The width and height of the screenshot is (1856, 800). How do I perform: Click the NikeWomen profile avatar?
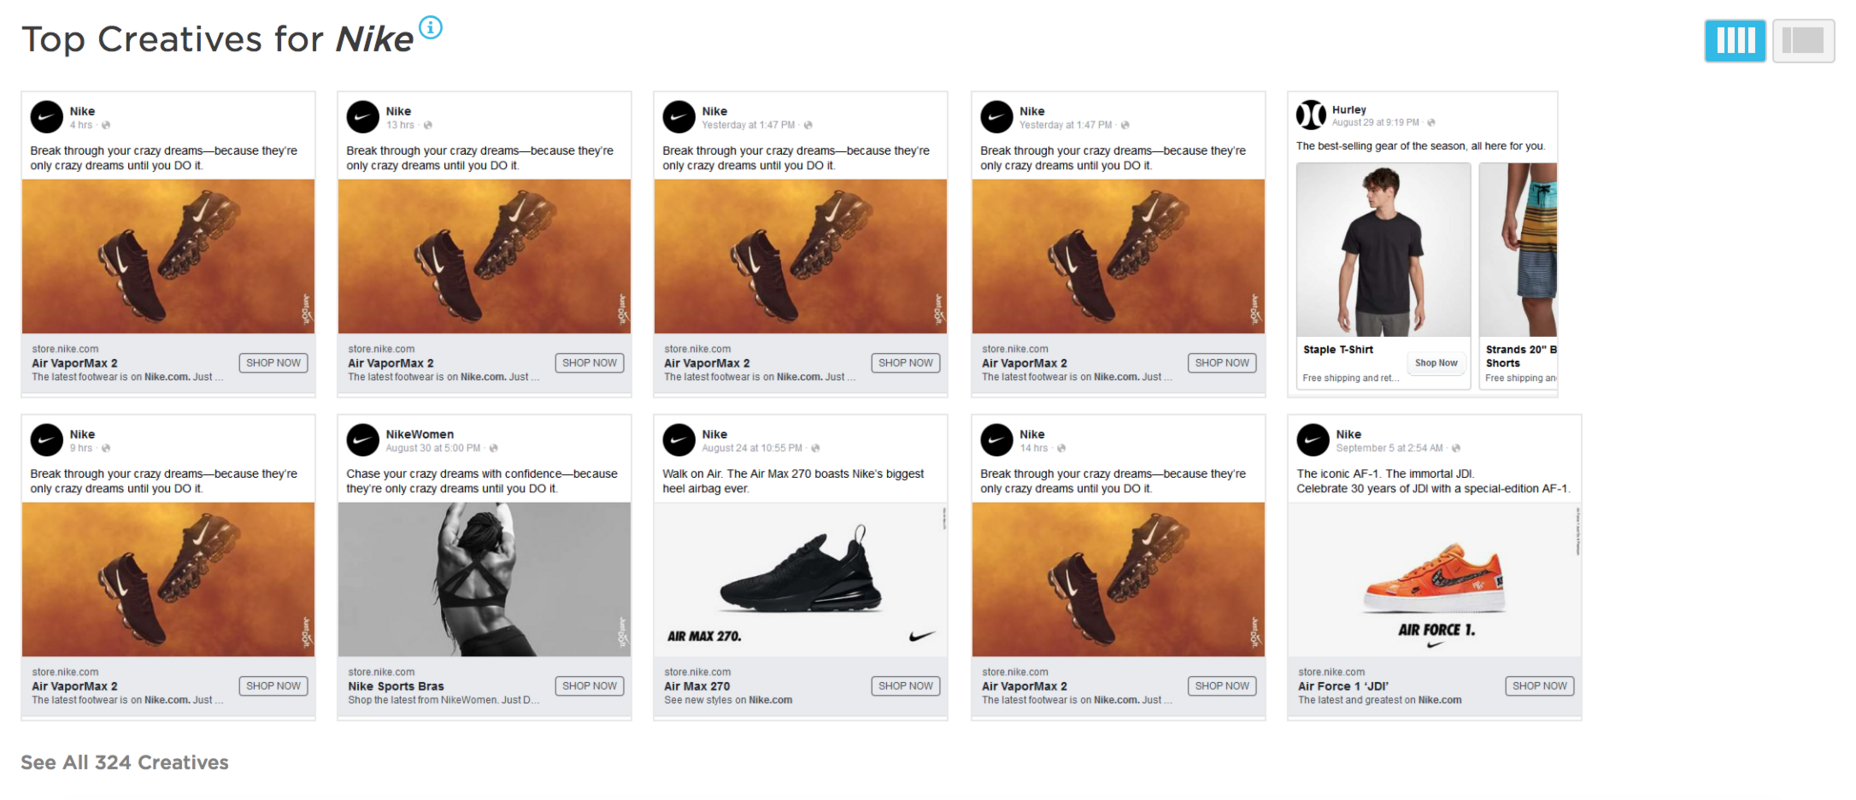(361, 439)
